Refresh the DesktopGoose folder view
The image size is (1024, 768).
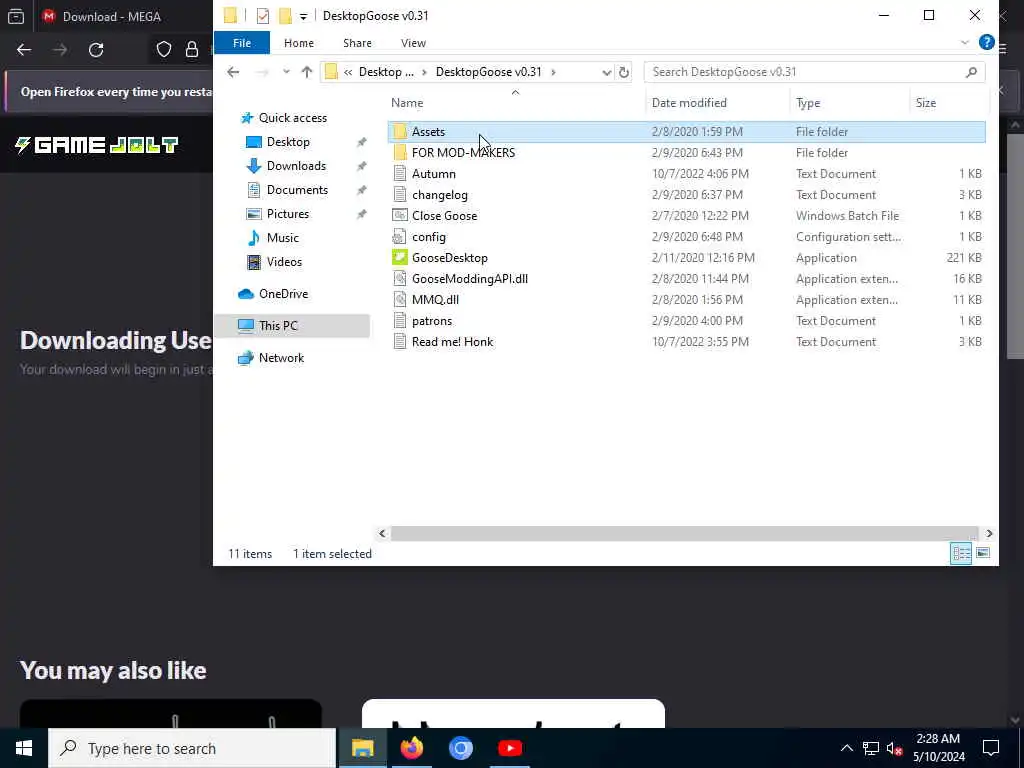point(624,72)
